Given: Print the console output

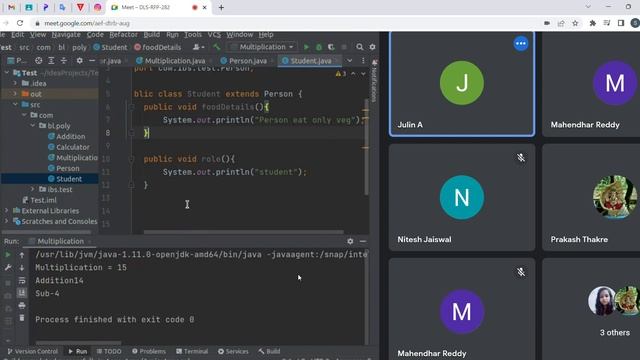Looking at the screenshot, I should (x=22, y=305).
